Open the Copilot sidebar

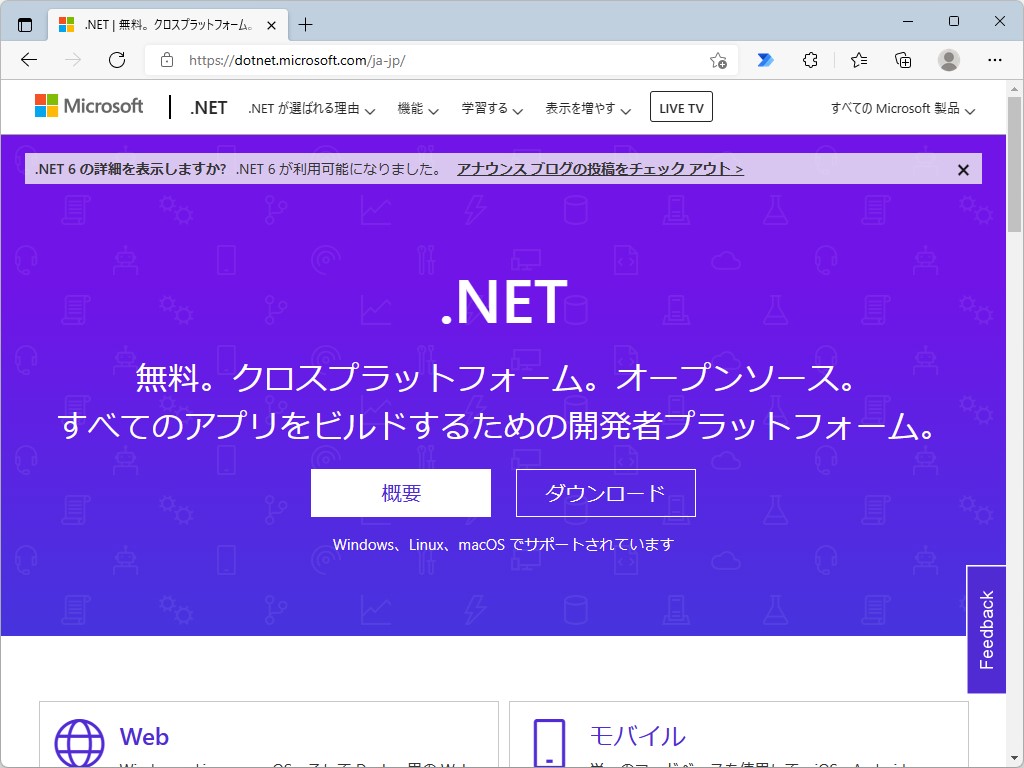(x=764, y=60)
